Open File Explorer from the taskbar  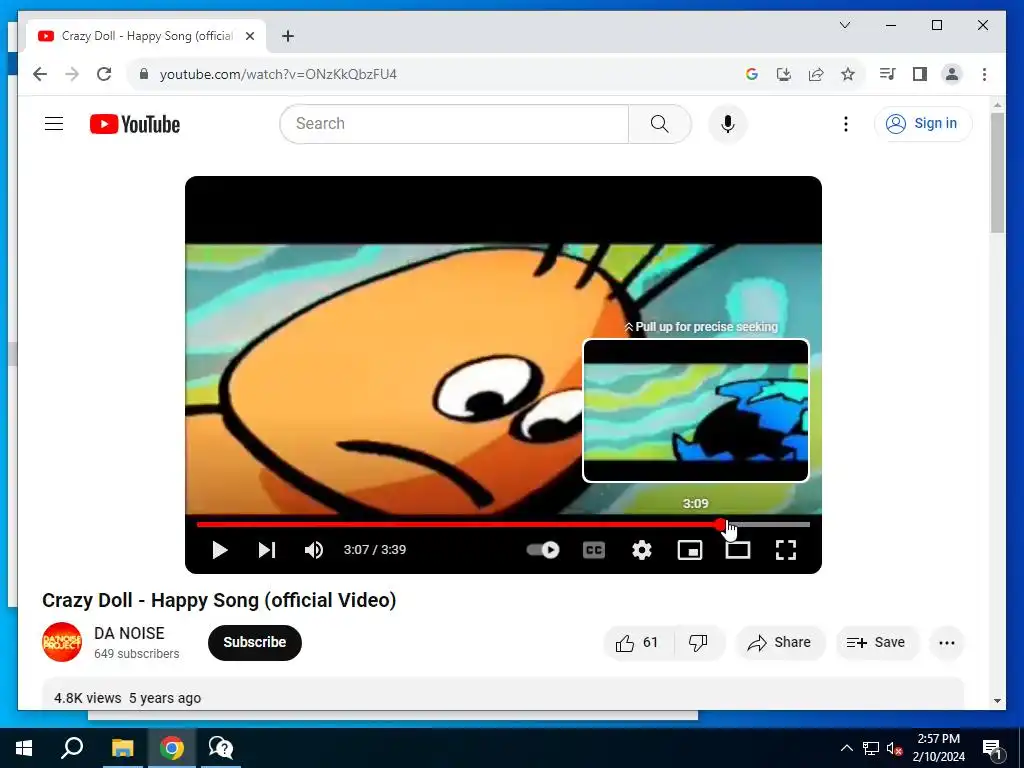tap(122, 748)
